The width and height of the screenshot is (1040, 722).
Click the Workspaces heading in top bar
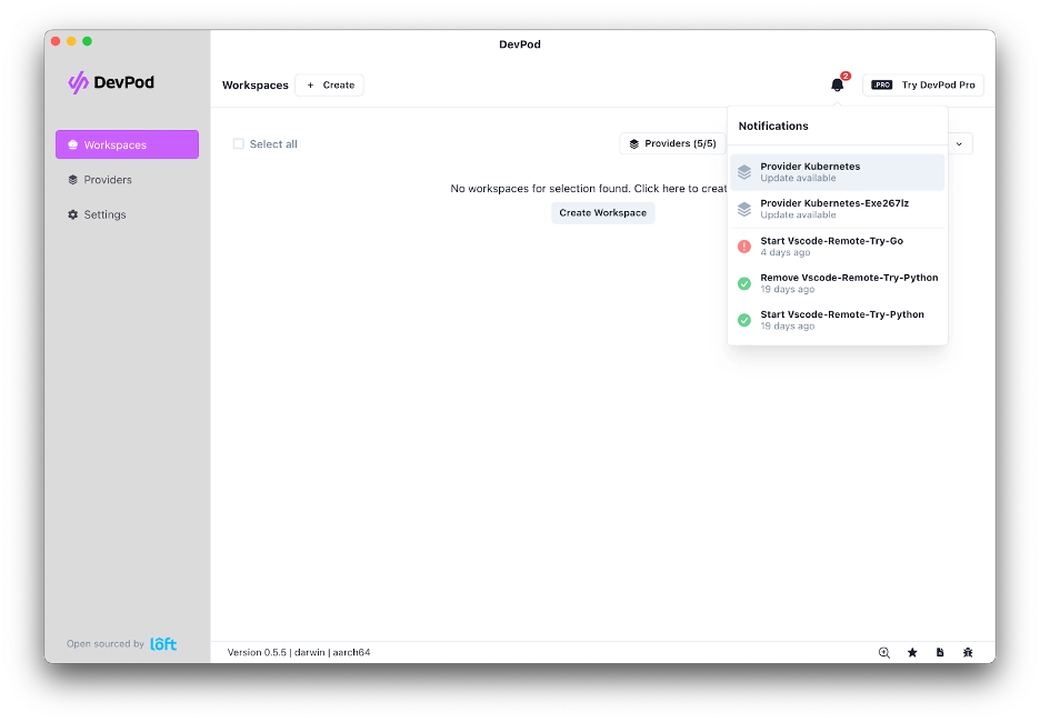point(255,85)
